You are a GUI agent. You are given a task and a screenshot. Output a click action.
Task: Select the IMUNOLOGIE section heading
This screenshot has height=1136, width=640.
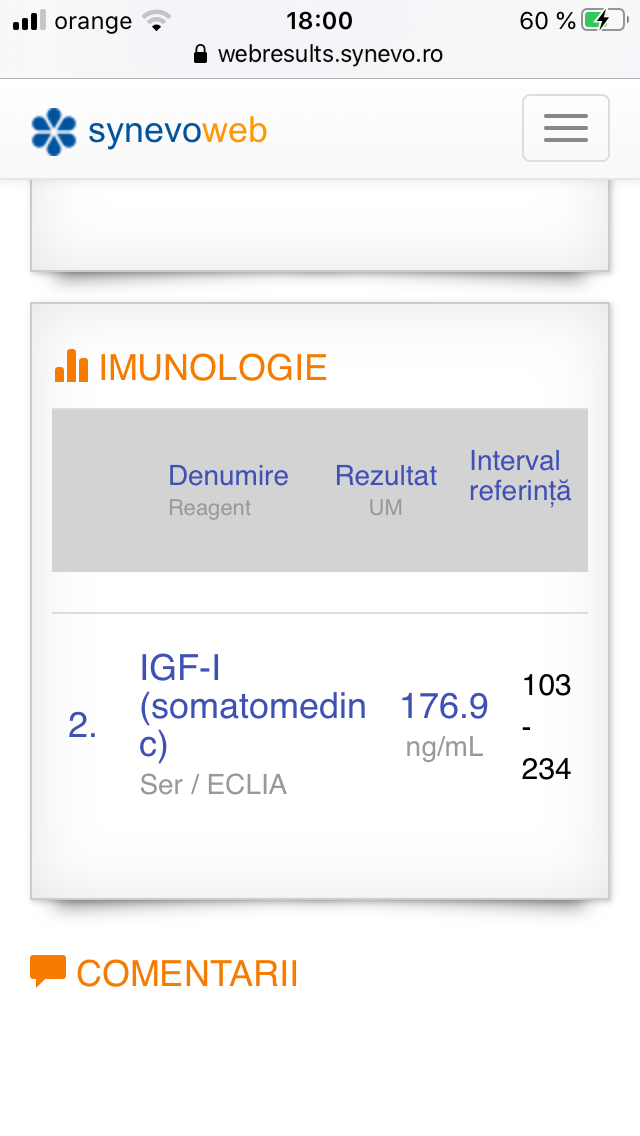click(x=212, y=368)
